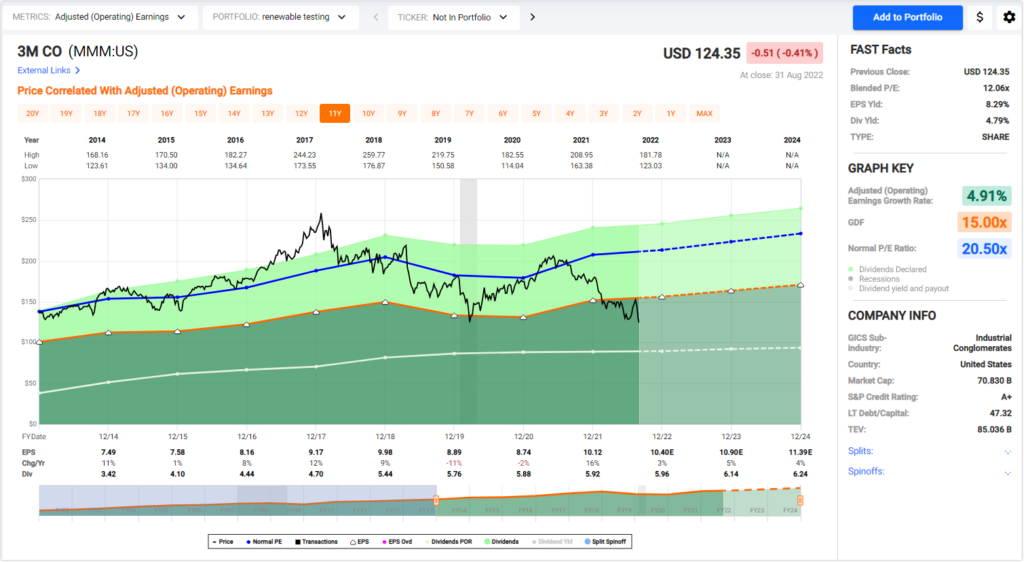
Task: Click the 15.00x GDF swatch
Action: pos(984,223)
